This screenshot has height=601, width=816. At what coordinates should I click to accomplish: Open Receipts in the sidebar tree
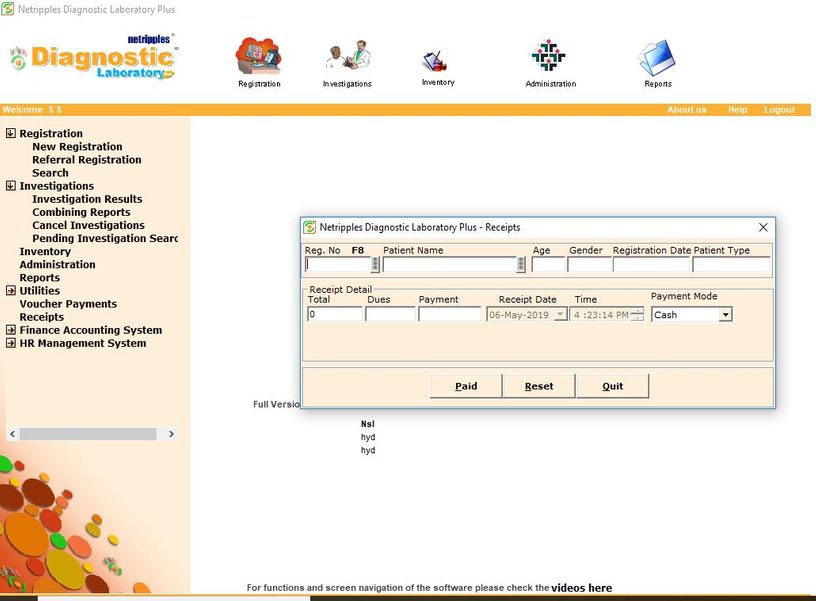pos(42,317)
